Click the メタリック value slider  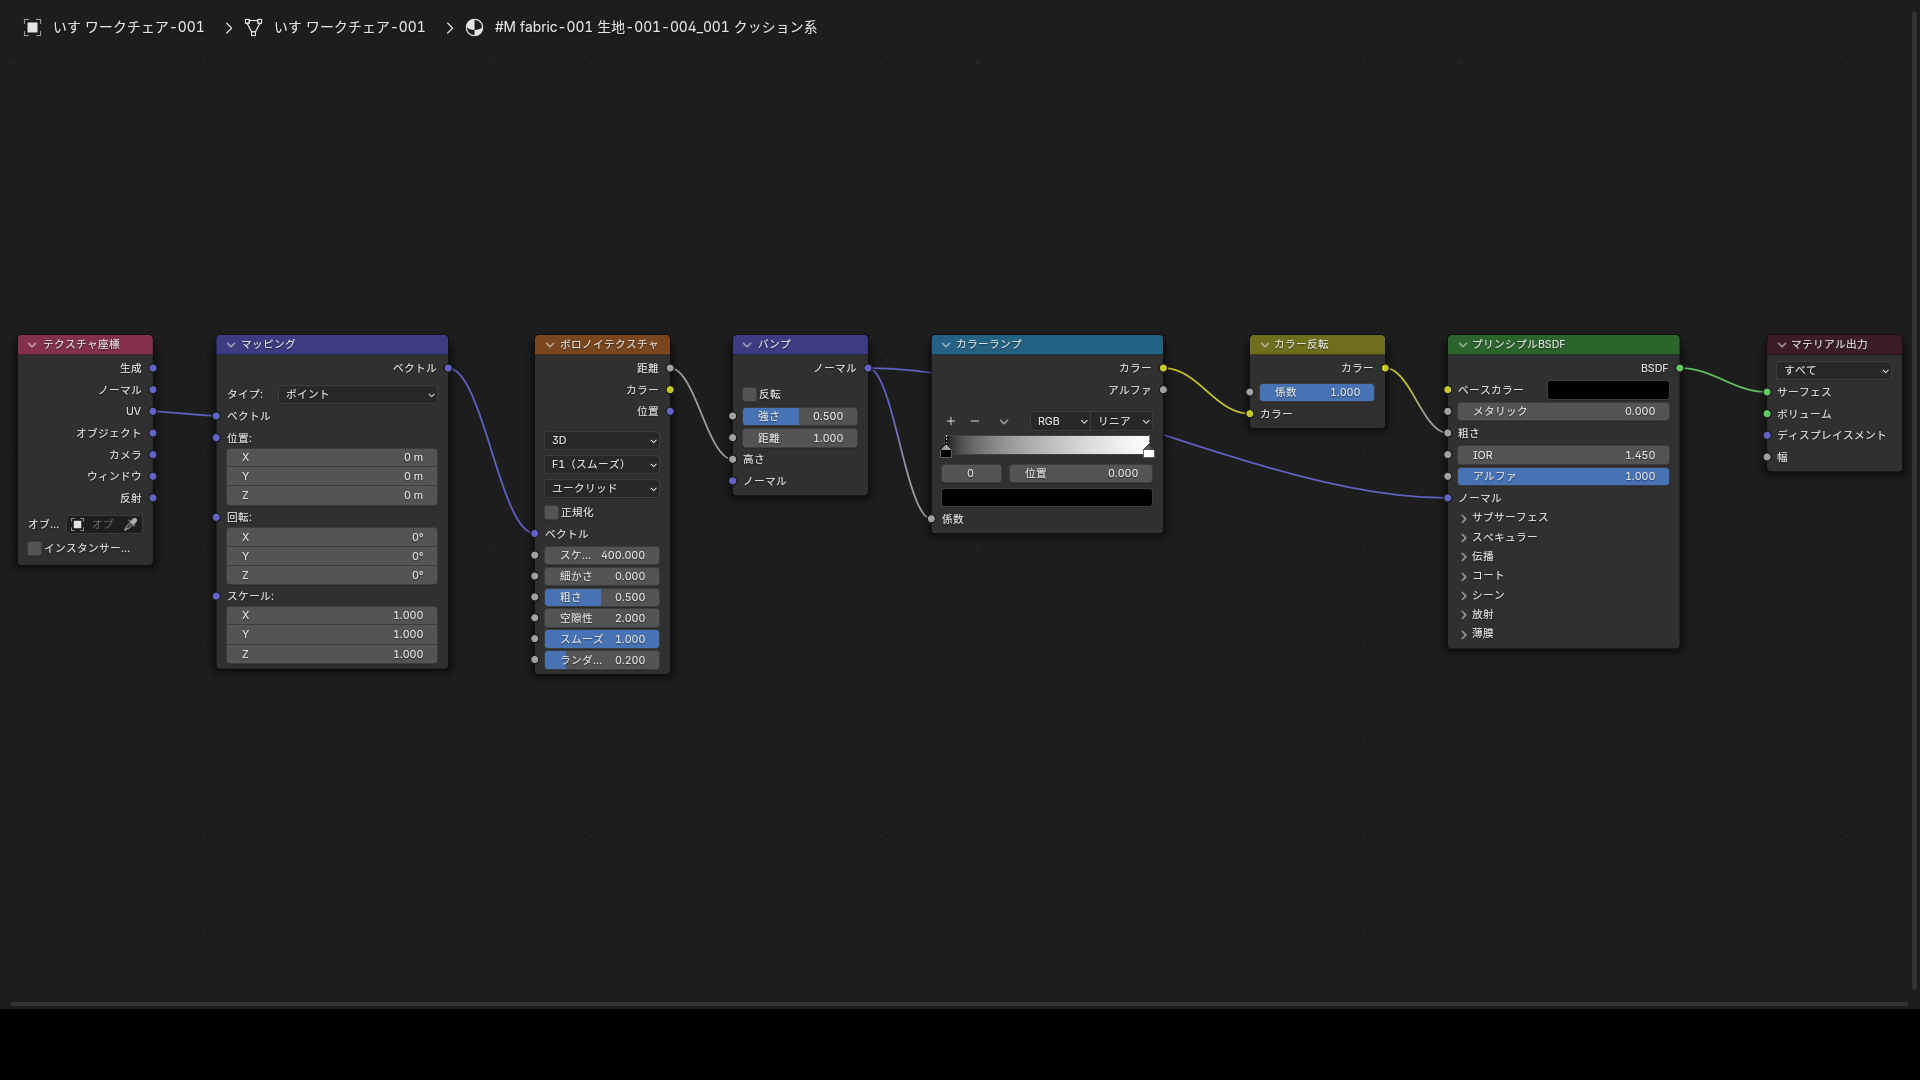(x=1563, y=411)
